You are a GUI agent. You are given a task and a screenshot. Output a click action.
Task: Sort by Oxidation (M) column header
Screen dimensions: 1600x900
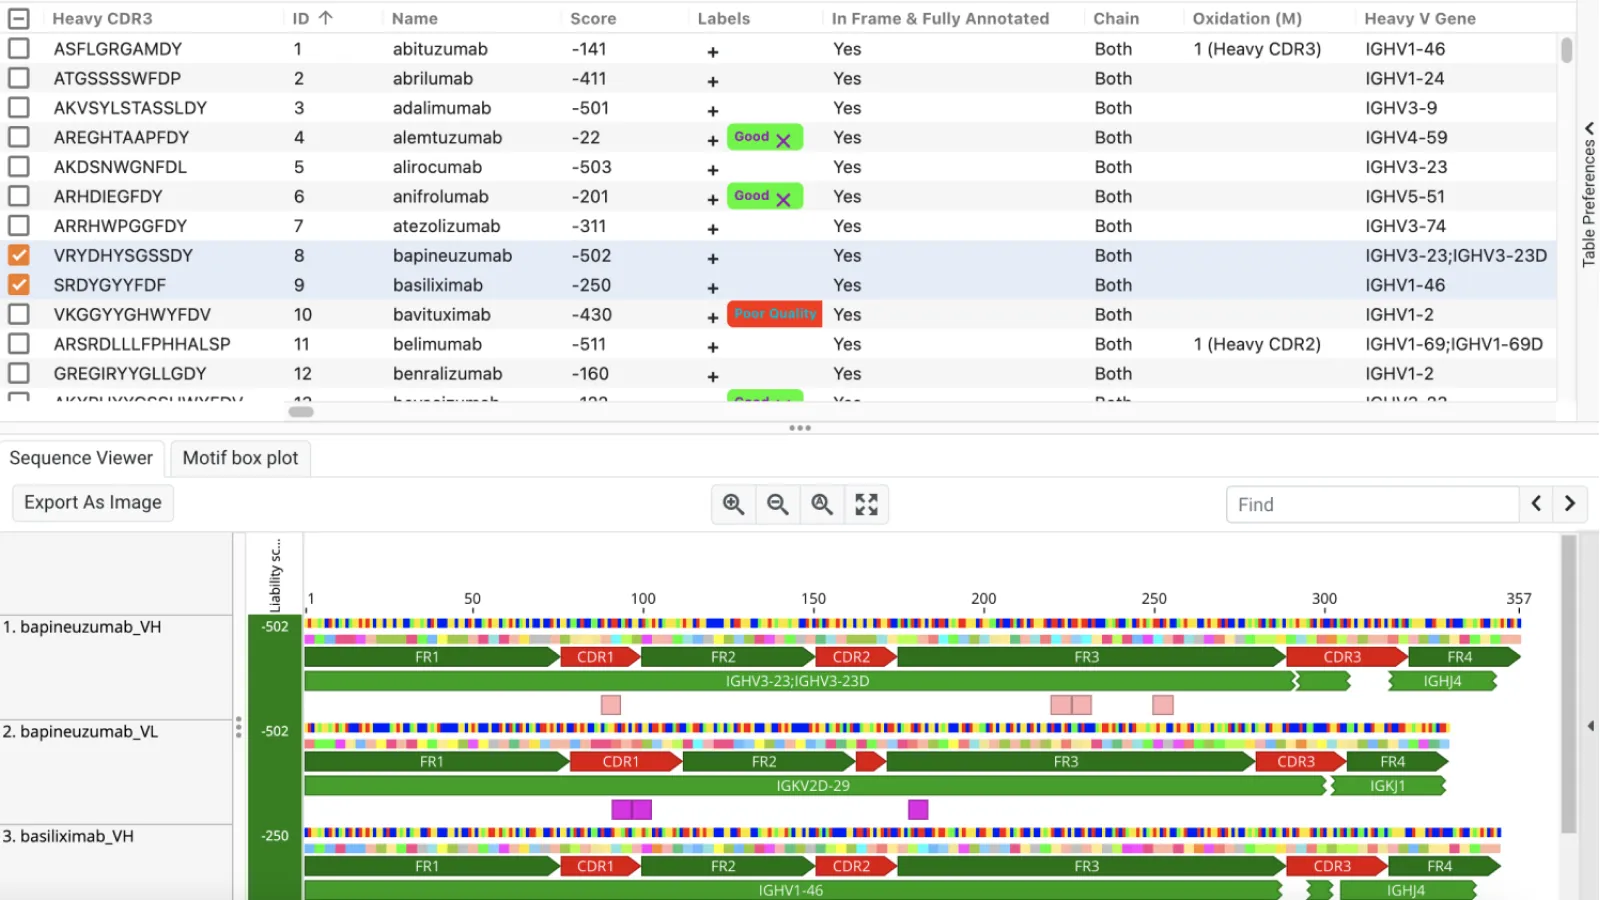[1247, 18]
